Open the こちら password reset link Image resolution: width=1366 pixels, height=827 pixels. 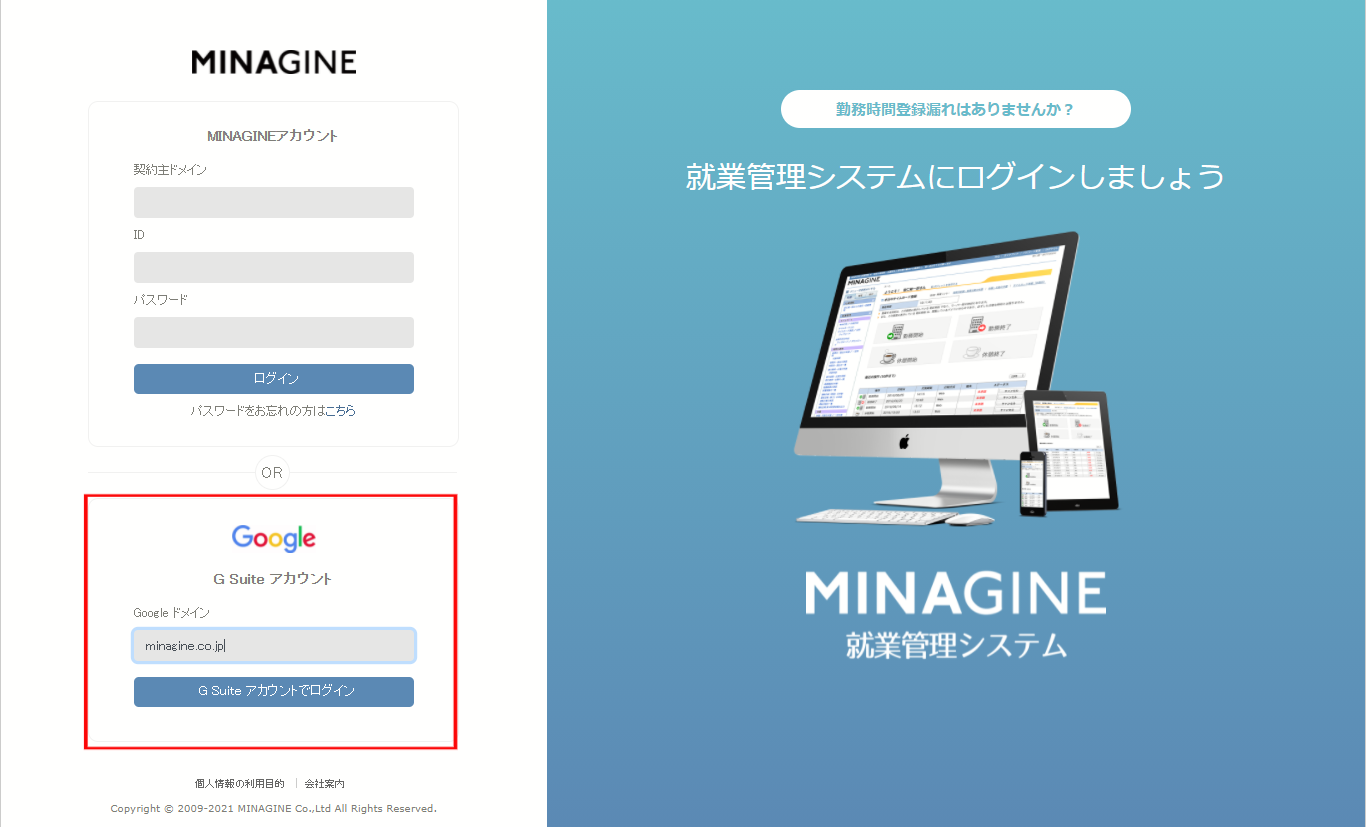click(x=340, y=410)
